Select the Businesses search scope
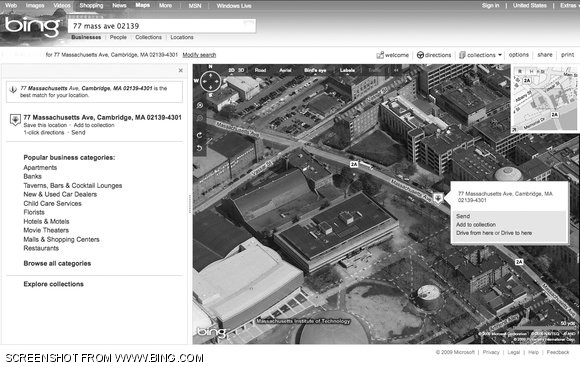The width and height of the screenshot is (580, 366). point(86,37)
